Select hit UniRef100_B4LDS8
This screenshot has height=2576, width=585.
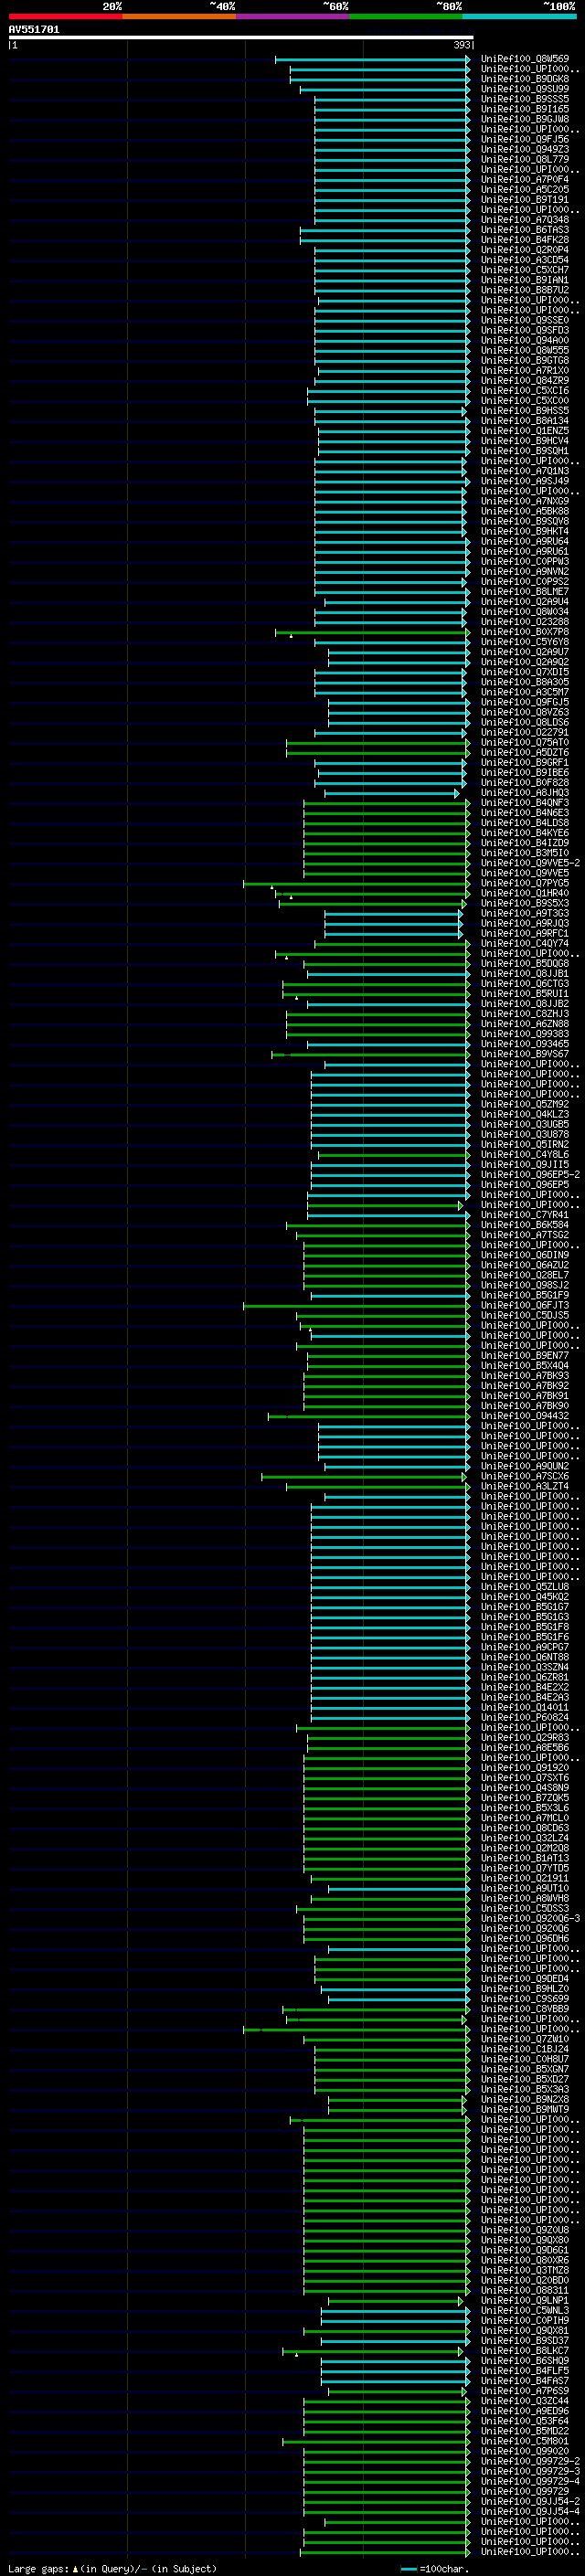click(x=525, y=823)
